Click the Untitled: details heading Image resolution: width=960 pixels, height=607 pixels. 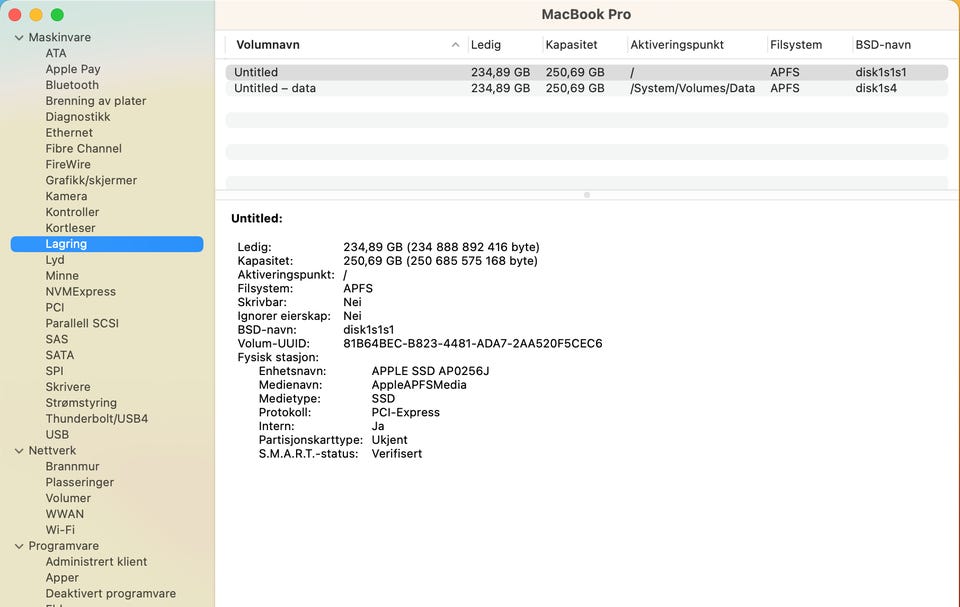tap(257, 219)
